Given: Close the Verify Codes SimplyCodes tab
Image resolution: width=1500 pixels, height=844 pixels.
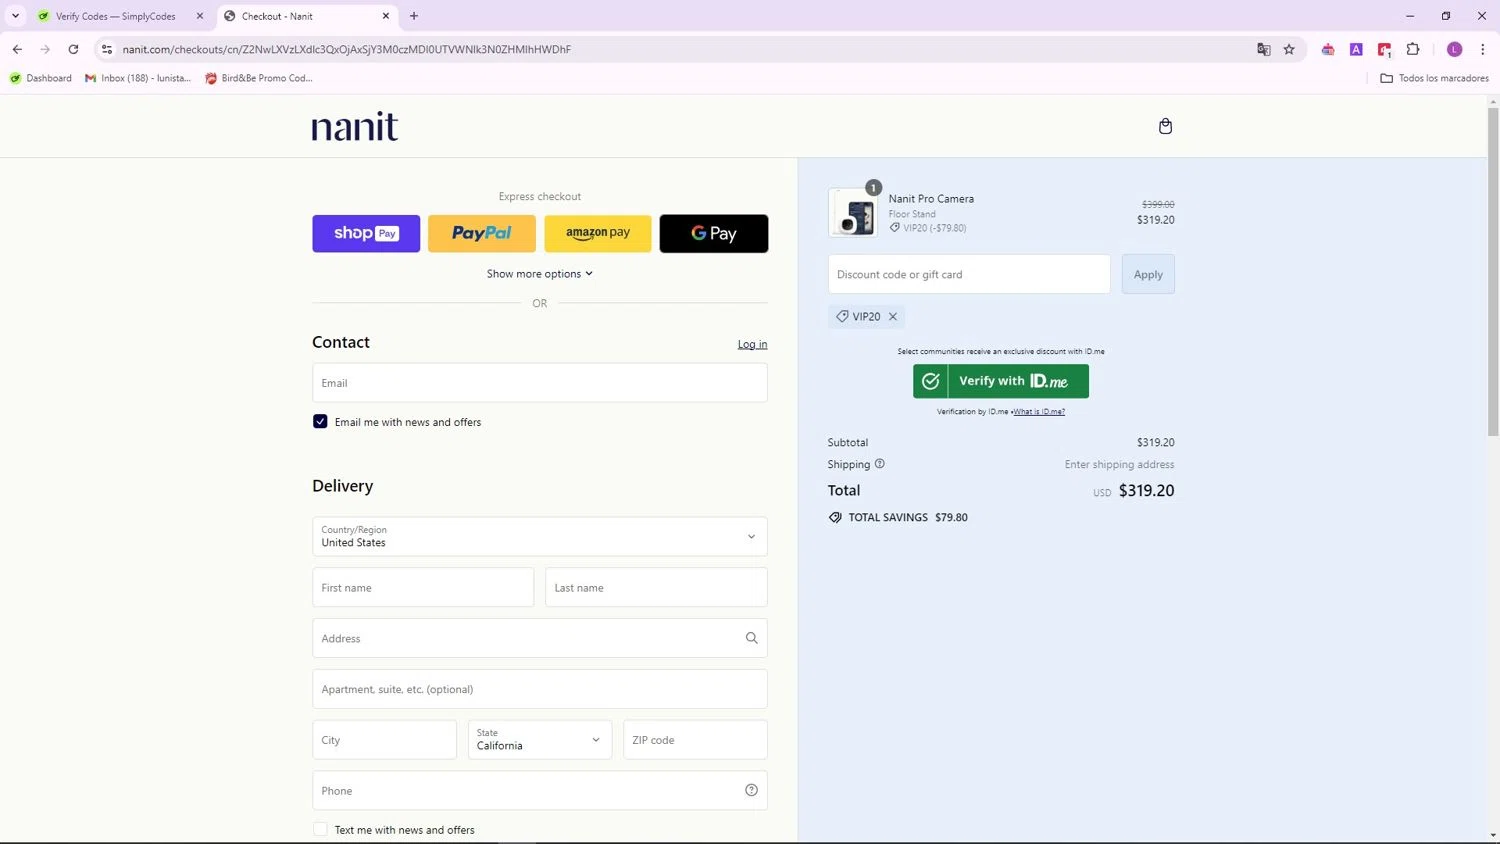Looking at the screenshot, I should (200, 16).
